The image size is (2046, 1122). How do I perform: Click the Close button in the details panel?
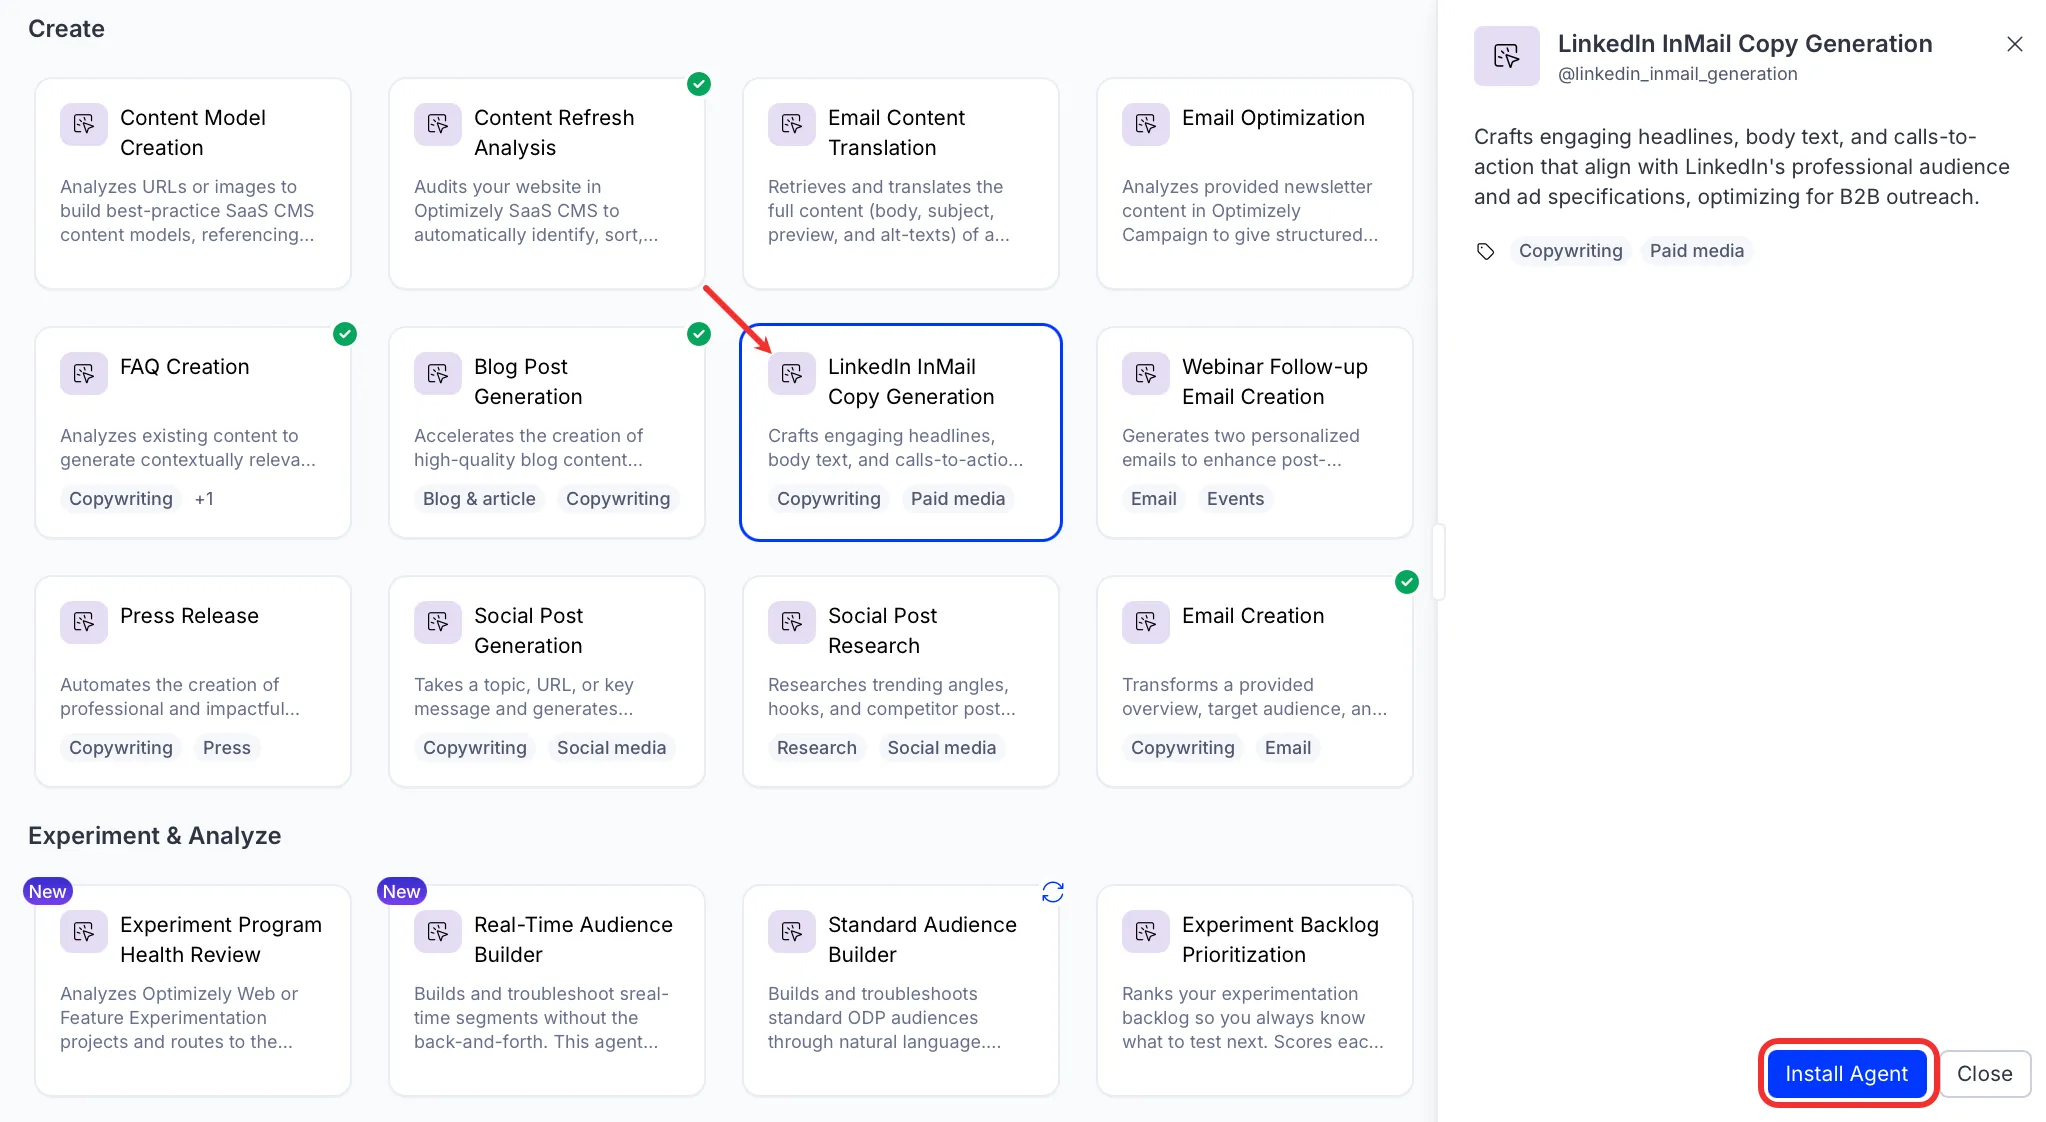click(x=1985, y=1073)
